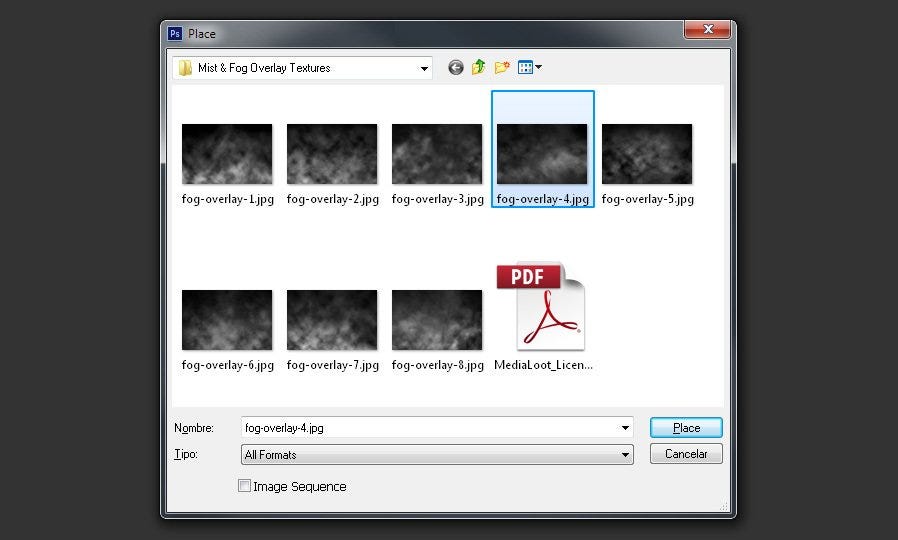
Task: Click the fog-overlay-2.jpg file name text
Action: point(333,199)
